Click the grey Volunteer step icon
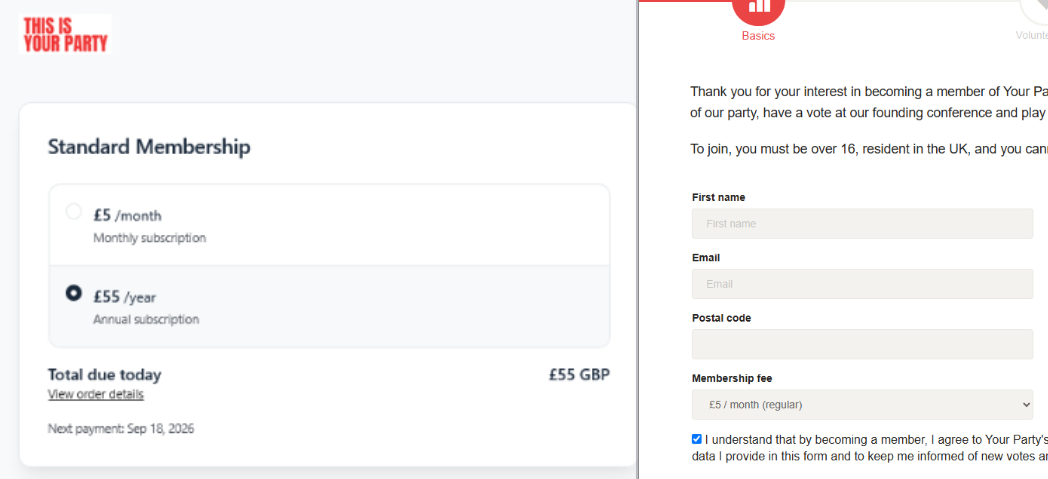1048x479 pixels. coord(1038,8)
